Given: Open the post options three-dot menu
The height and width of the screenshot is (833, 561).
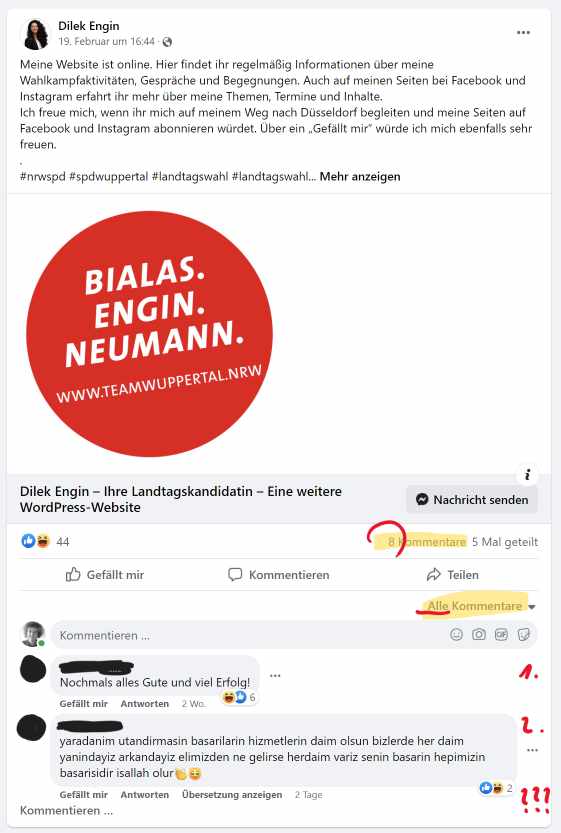Looking at the screenshot, I should coord(523,32).
